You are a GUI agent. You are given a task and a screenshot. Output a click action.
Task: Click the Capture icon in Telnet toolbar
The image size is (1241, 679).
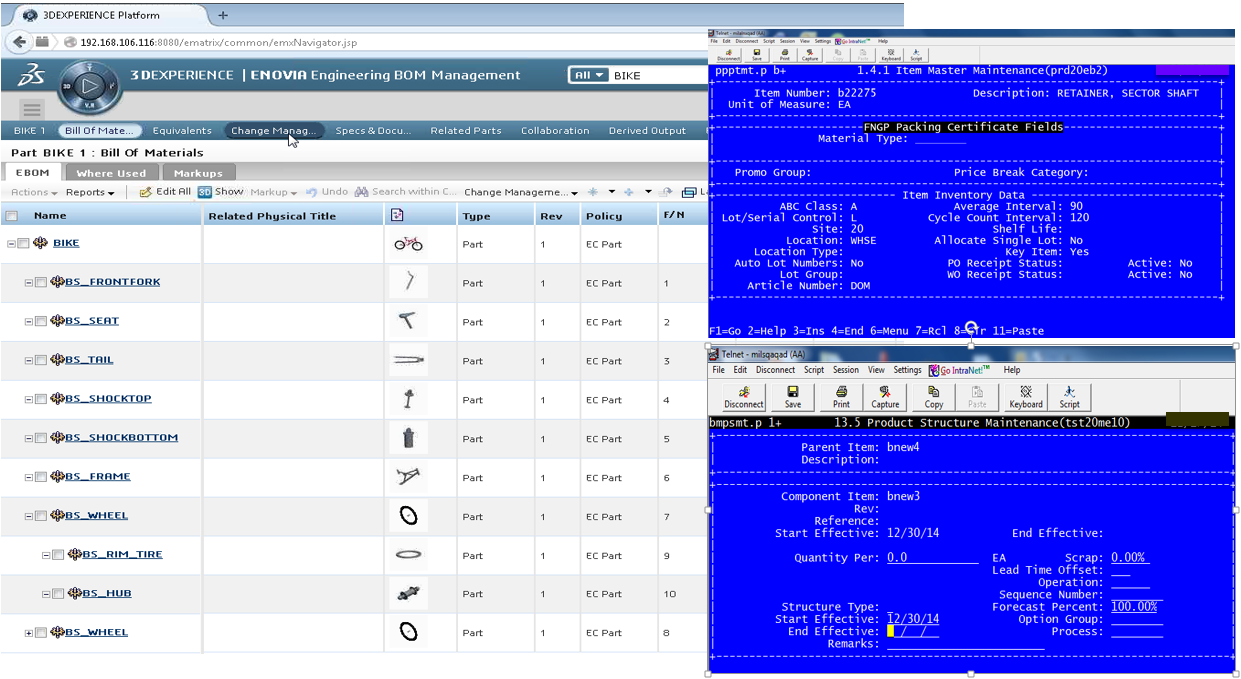click(x=885, y=395)
